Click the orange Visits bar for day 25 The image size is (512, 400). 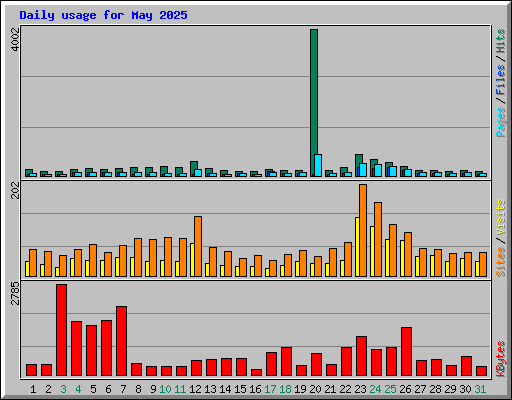click(x=393, y=250)
